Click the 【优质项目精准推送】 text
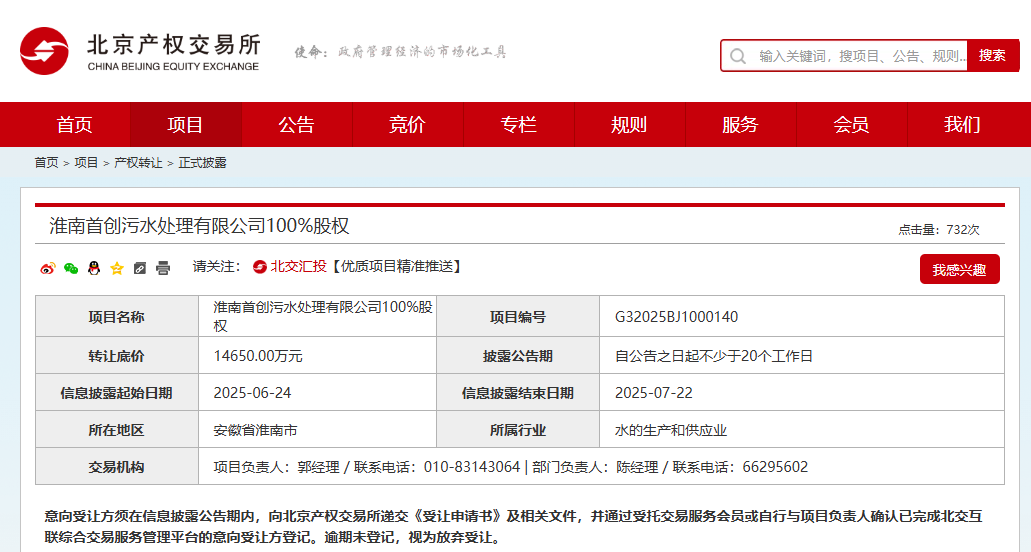Screen dimensions: 1031x552 pyautogui.click(x=396, y=266)
